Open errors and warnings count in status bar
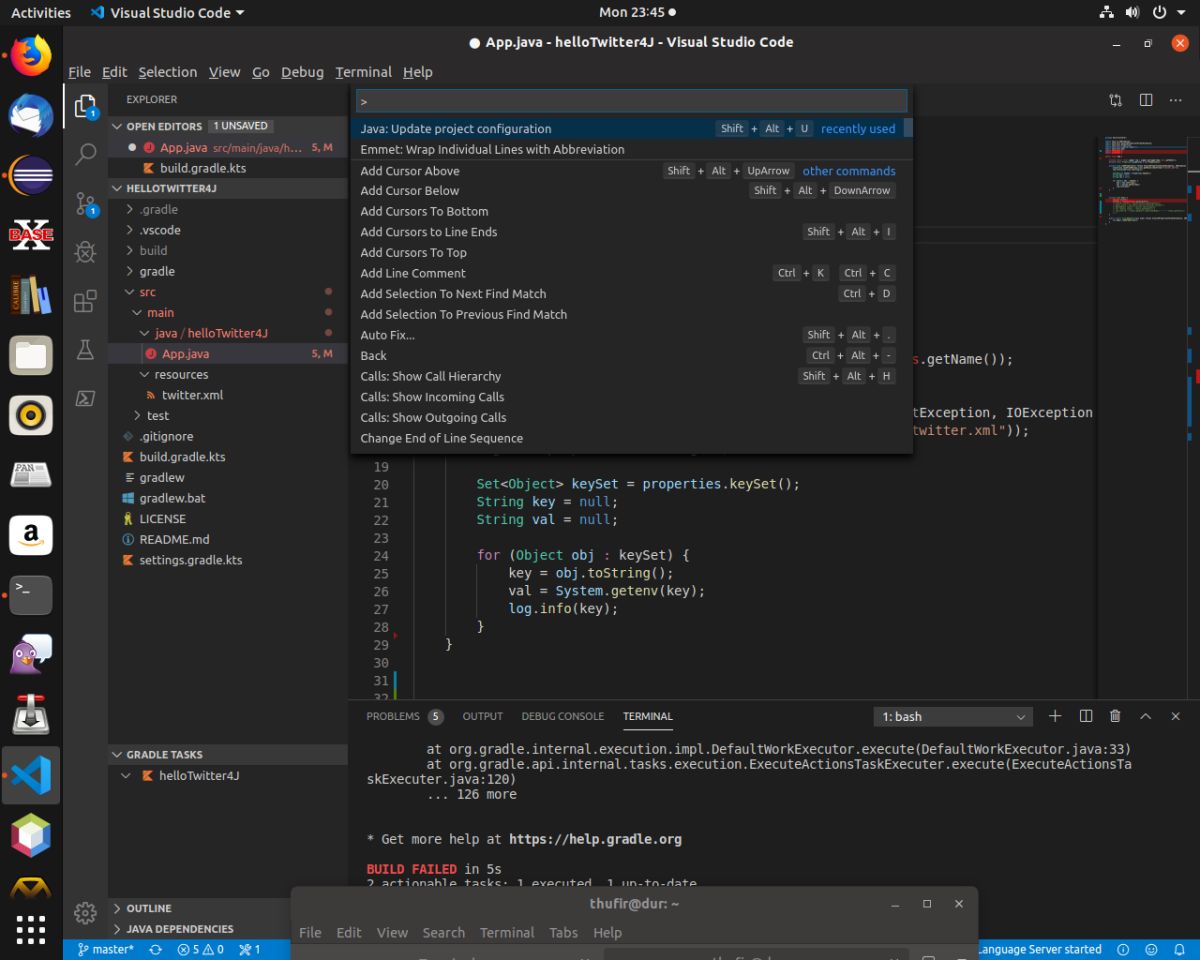1200x960 pixels. 201,949
